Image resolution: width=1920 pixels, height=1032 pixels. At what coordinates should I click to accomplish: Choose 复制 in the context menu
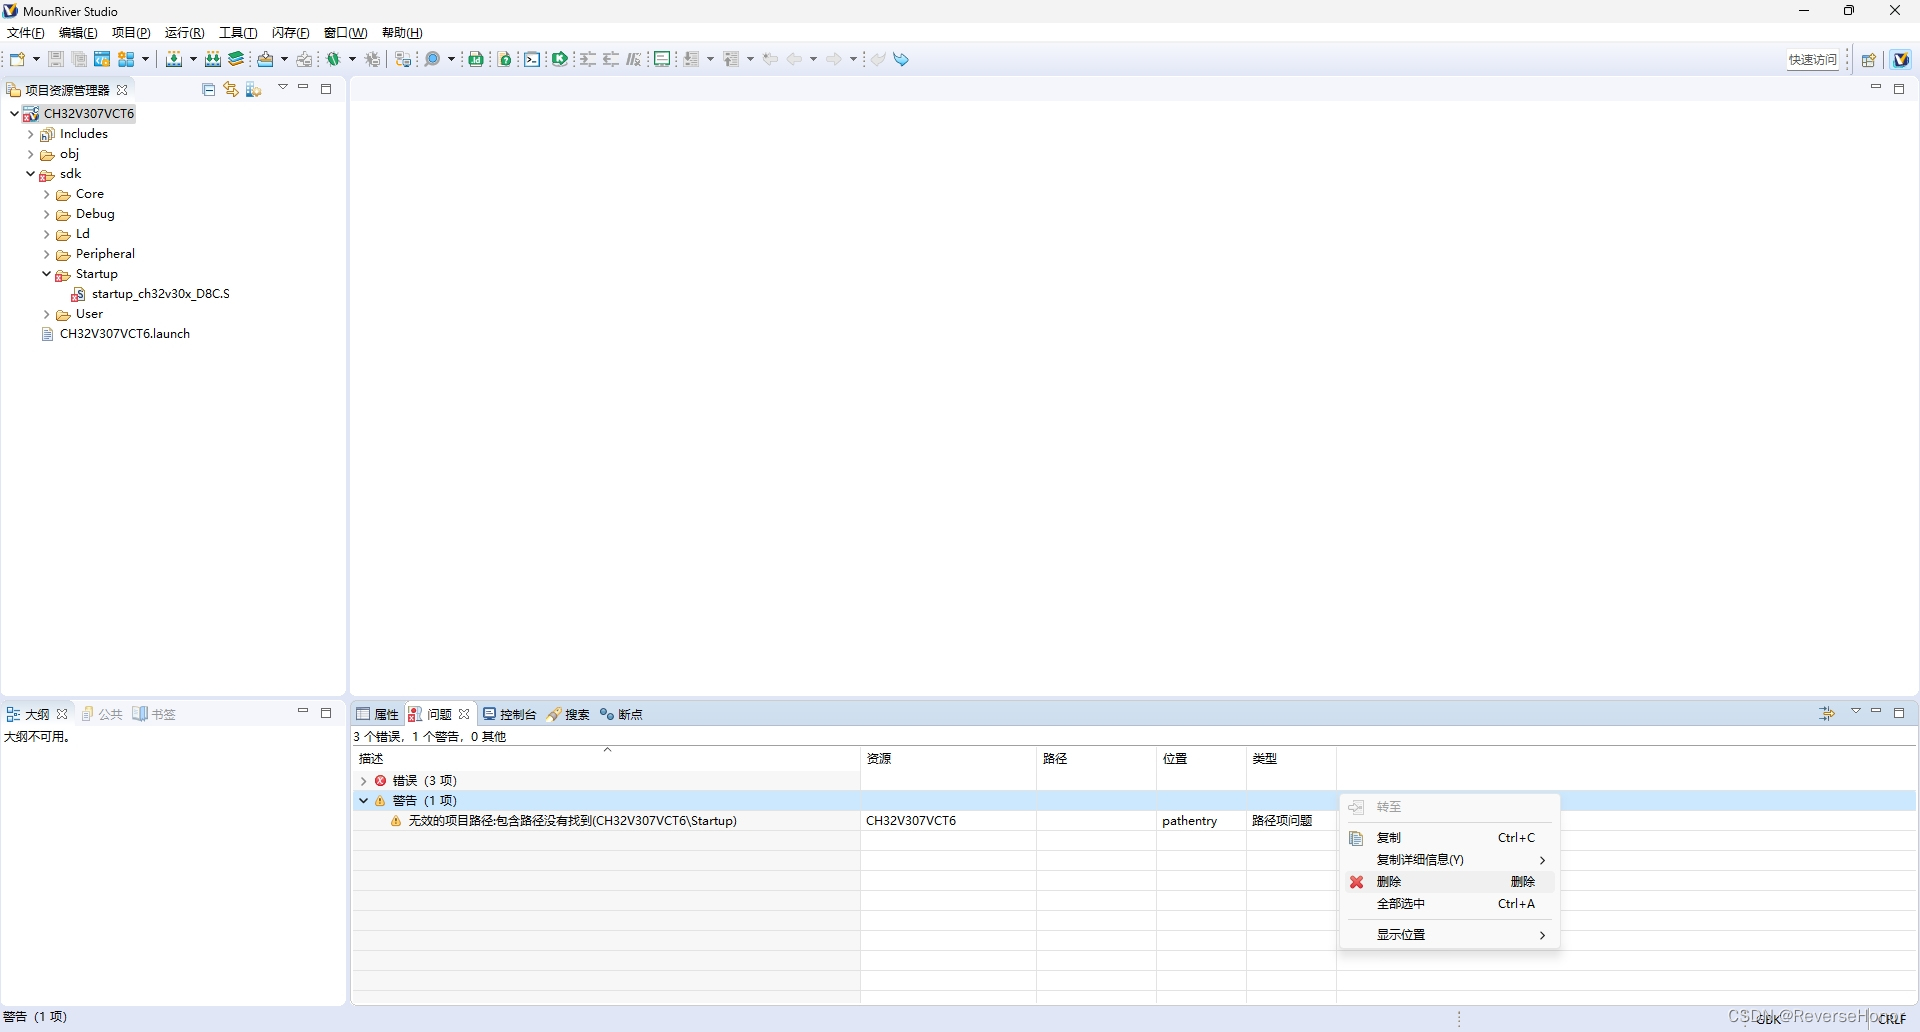coord(1449,838)
